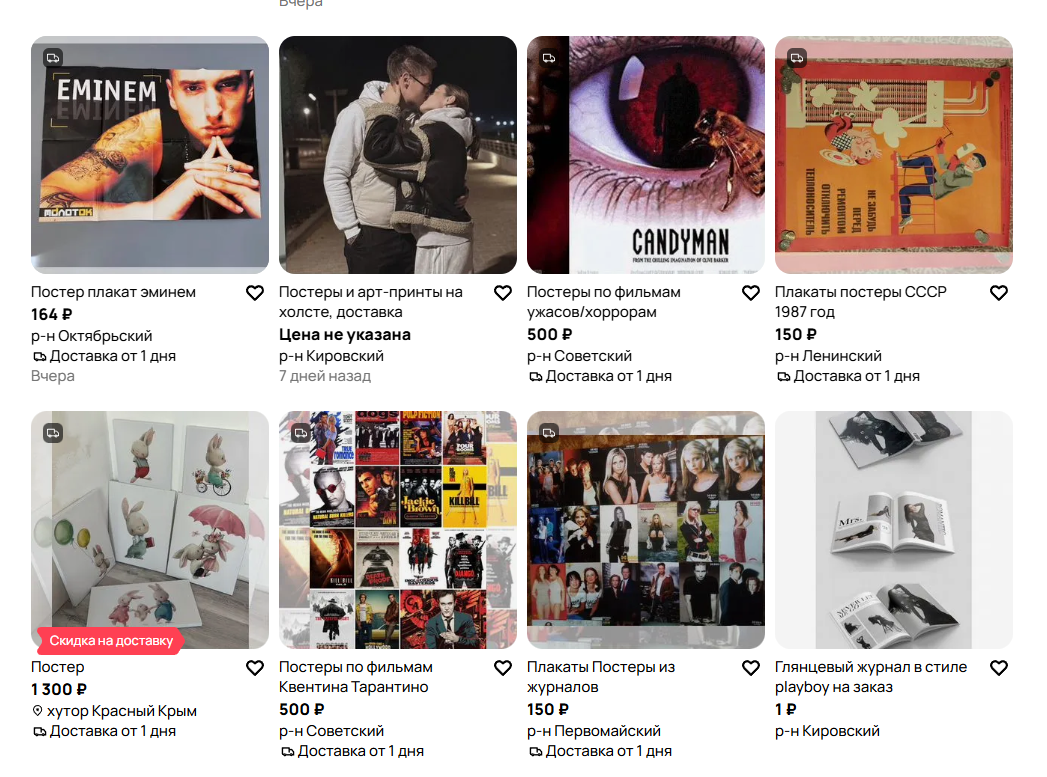Click delivery badge on Candyman poster image
The height and width of the screenshot is (777, 1047).
pos(550,58)
